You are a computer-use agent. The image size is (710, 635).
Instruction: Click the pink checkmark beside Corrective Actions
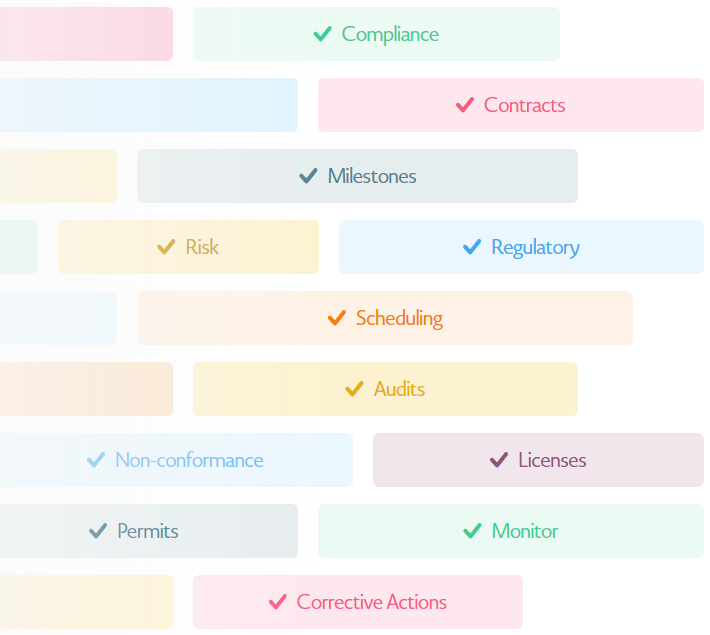click(278, 602)
